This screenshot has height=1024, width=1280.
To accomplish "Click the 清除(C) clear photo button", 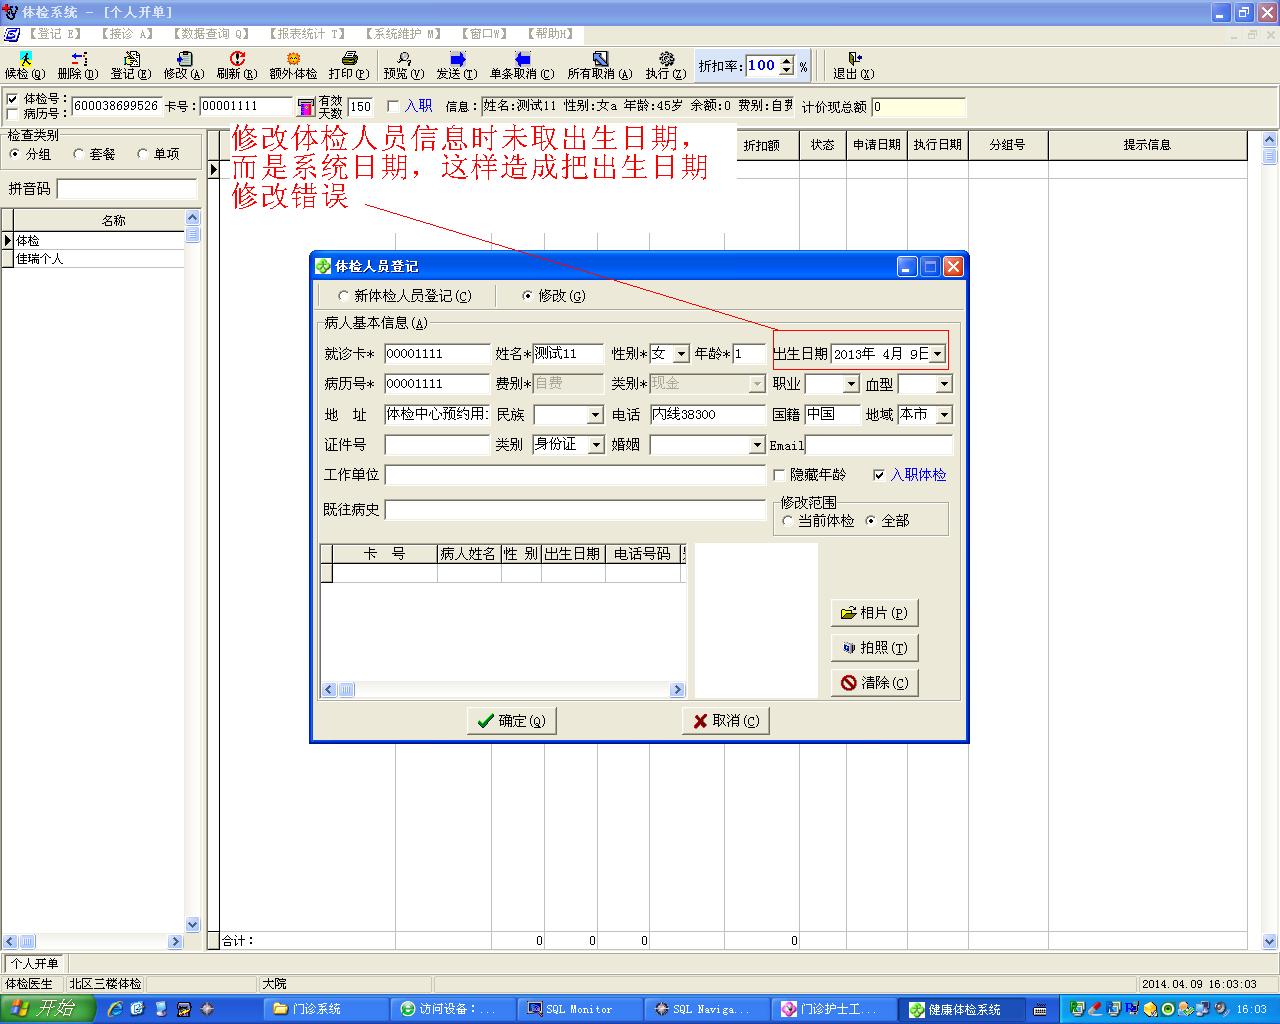I will click(x=875, y=683).
